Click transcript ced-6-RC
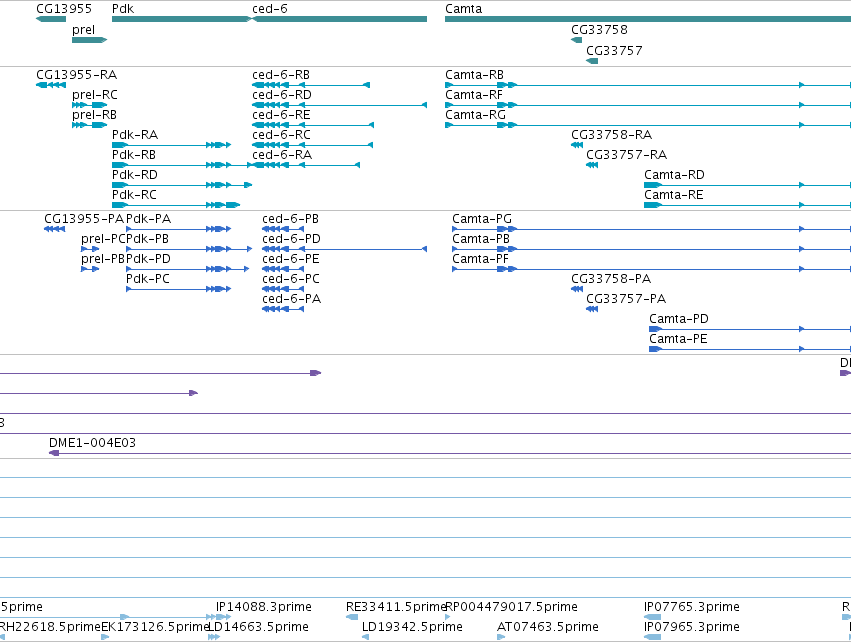Image resolution: width=851 pixels, height=642 pixels. [x=282, y=135]
